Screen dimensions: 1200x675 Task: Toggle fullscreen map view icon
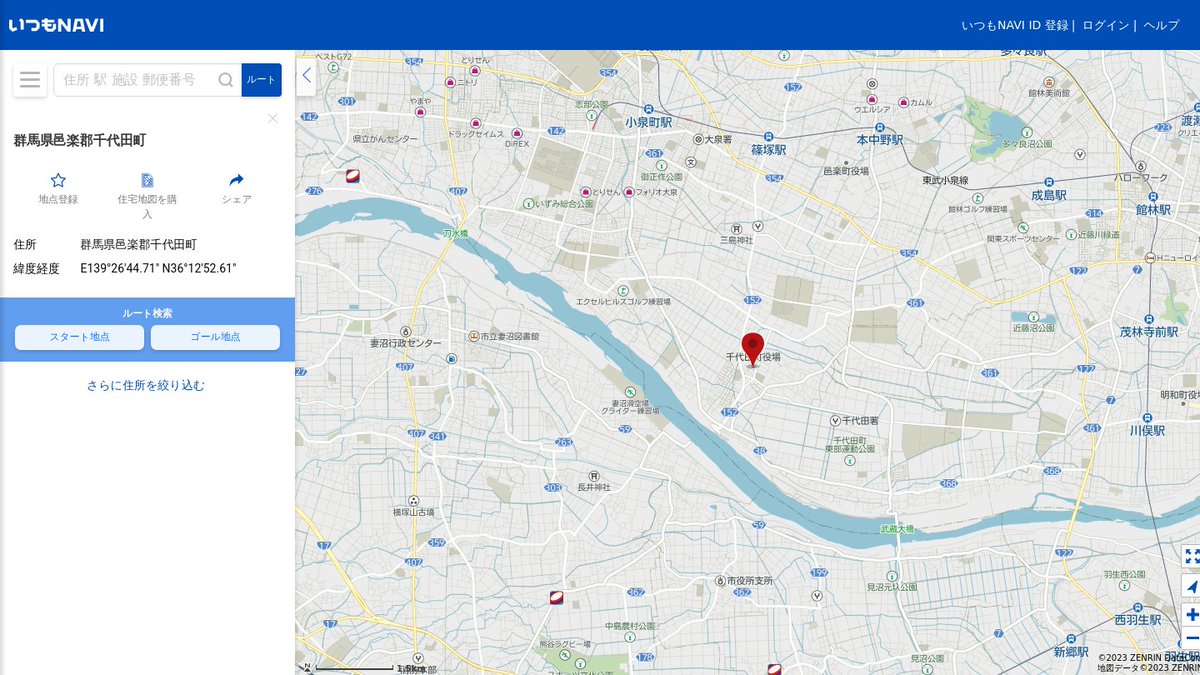coord(1191,556)
